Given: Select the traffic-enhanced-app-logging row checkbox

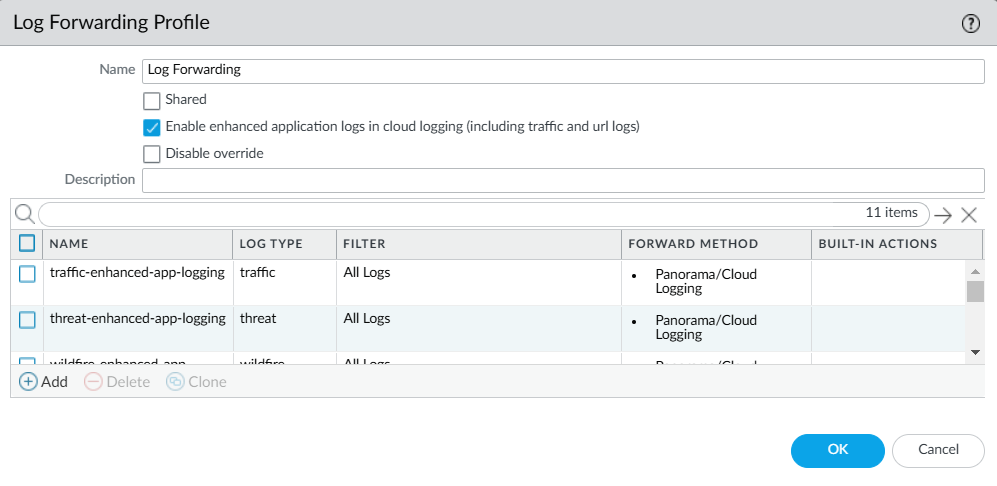Looking at the screenshot, I should click(x=27, y=273).
